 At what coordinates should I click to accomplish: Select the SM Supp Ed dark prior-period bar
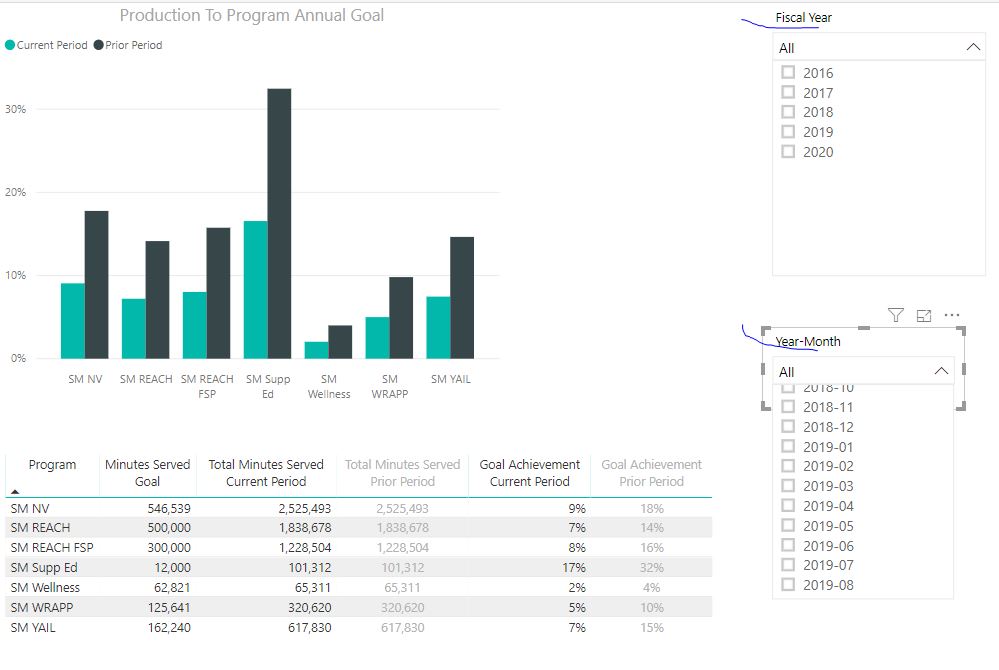279,224
